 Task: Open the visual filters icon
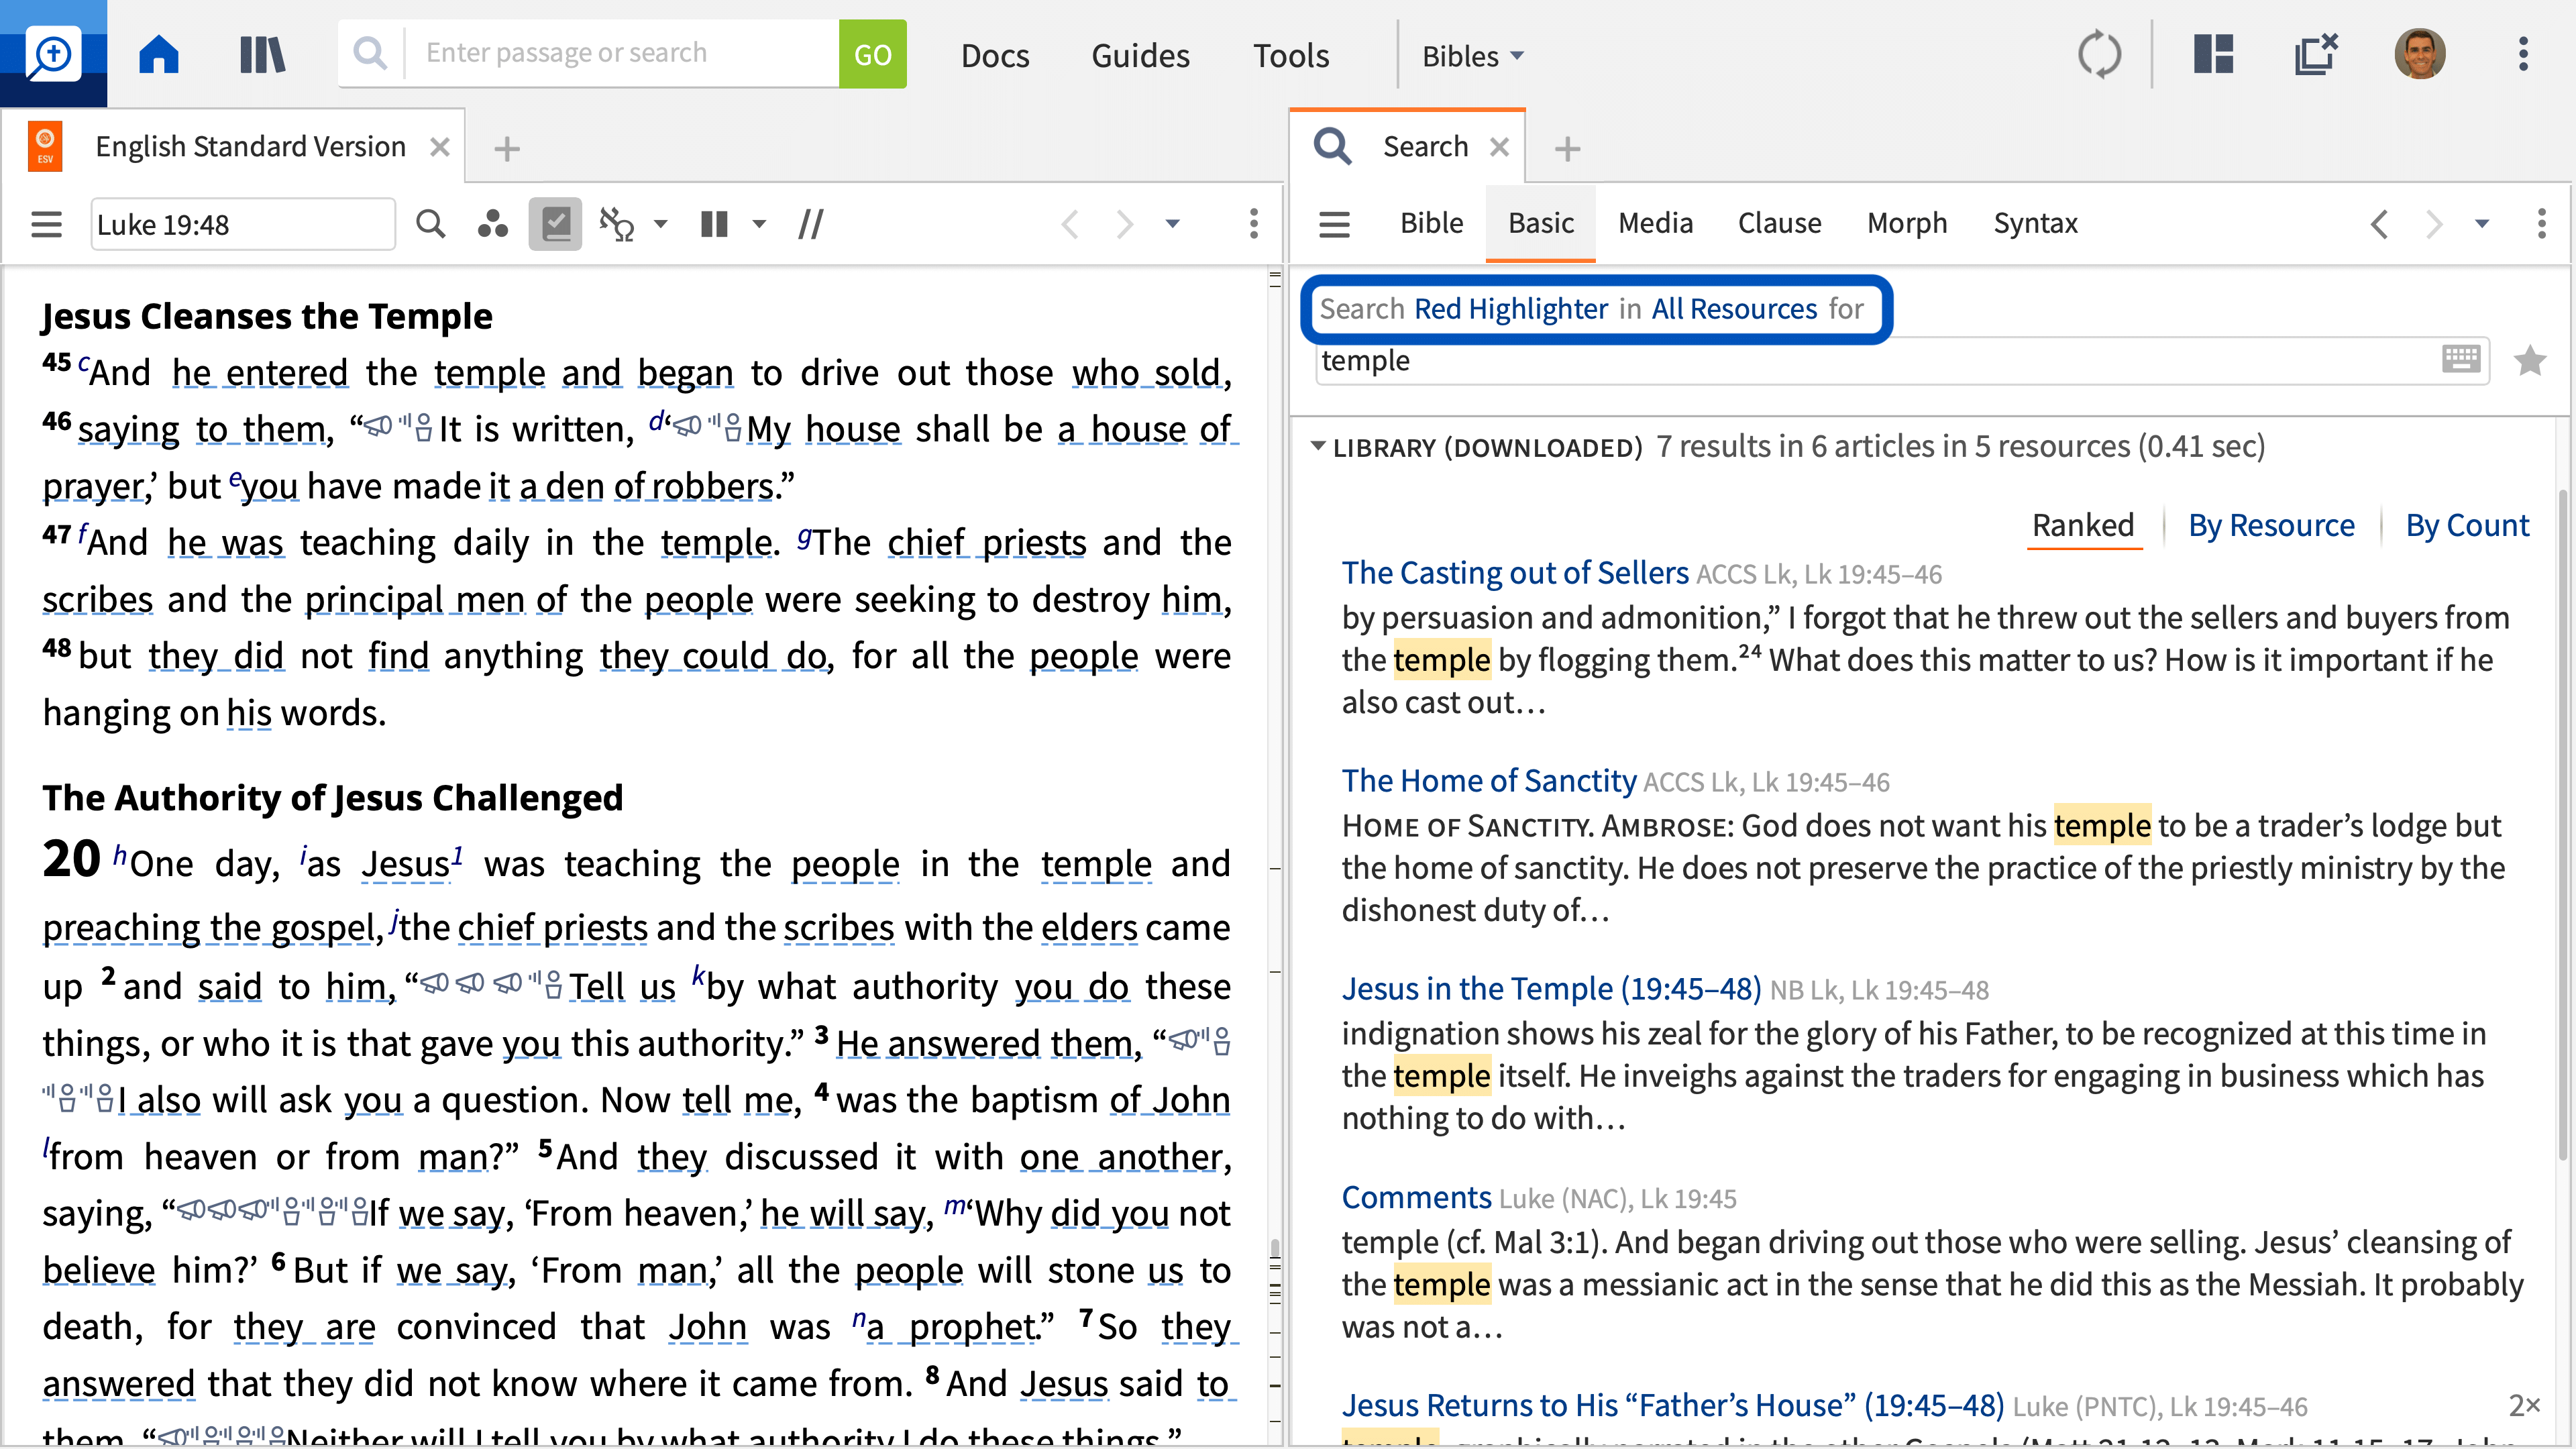(x=492, y=223)
